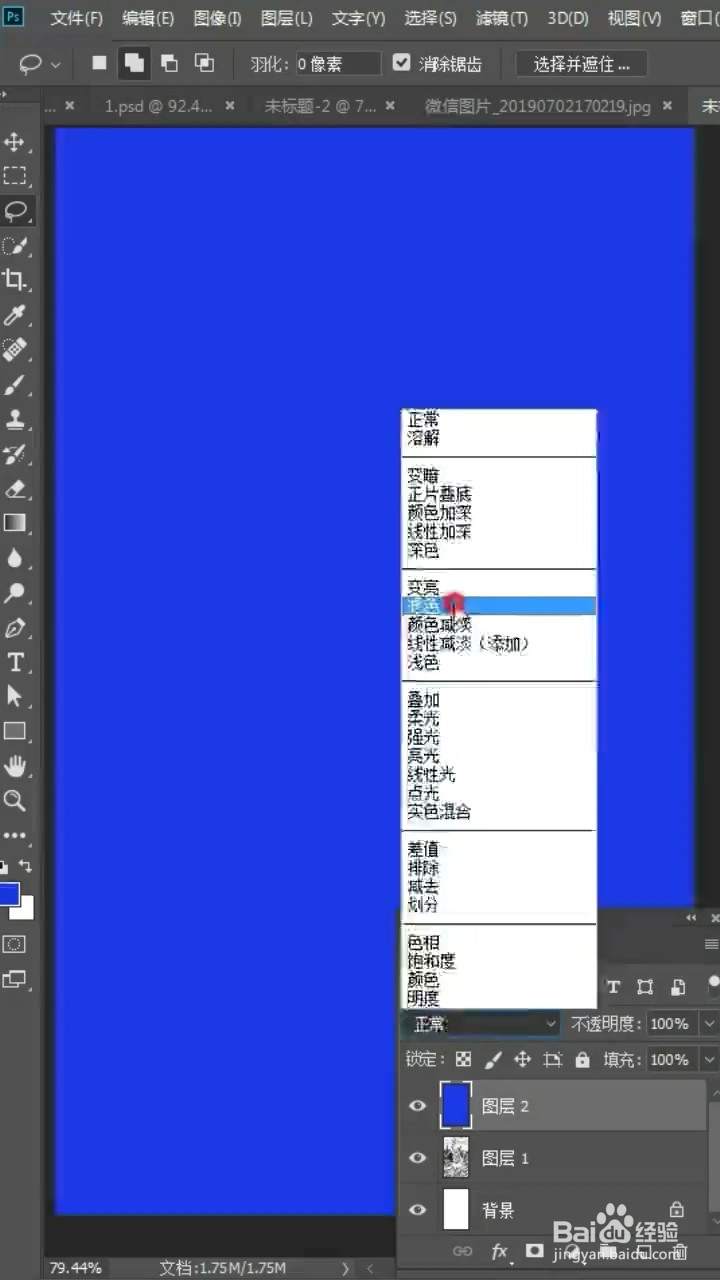Click the add layer style fx icon
Viewport: 720px width, 1280px height.
tap(499, 1251)
